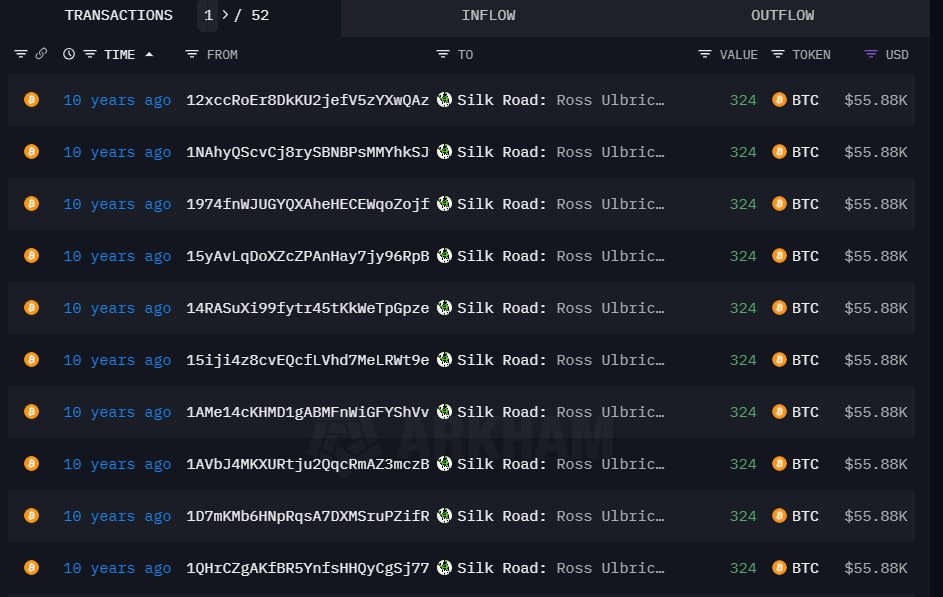This screenshot has height=597, width=943.
Task: Open address 12xccRoEr8DkKU2jefV5zYXwQAz
Action: coord(307,100)
